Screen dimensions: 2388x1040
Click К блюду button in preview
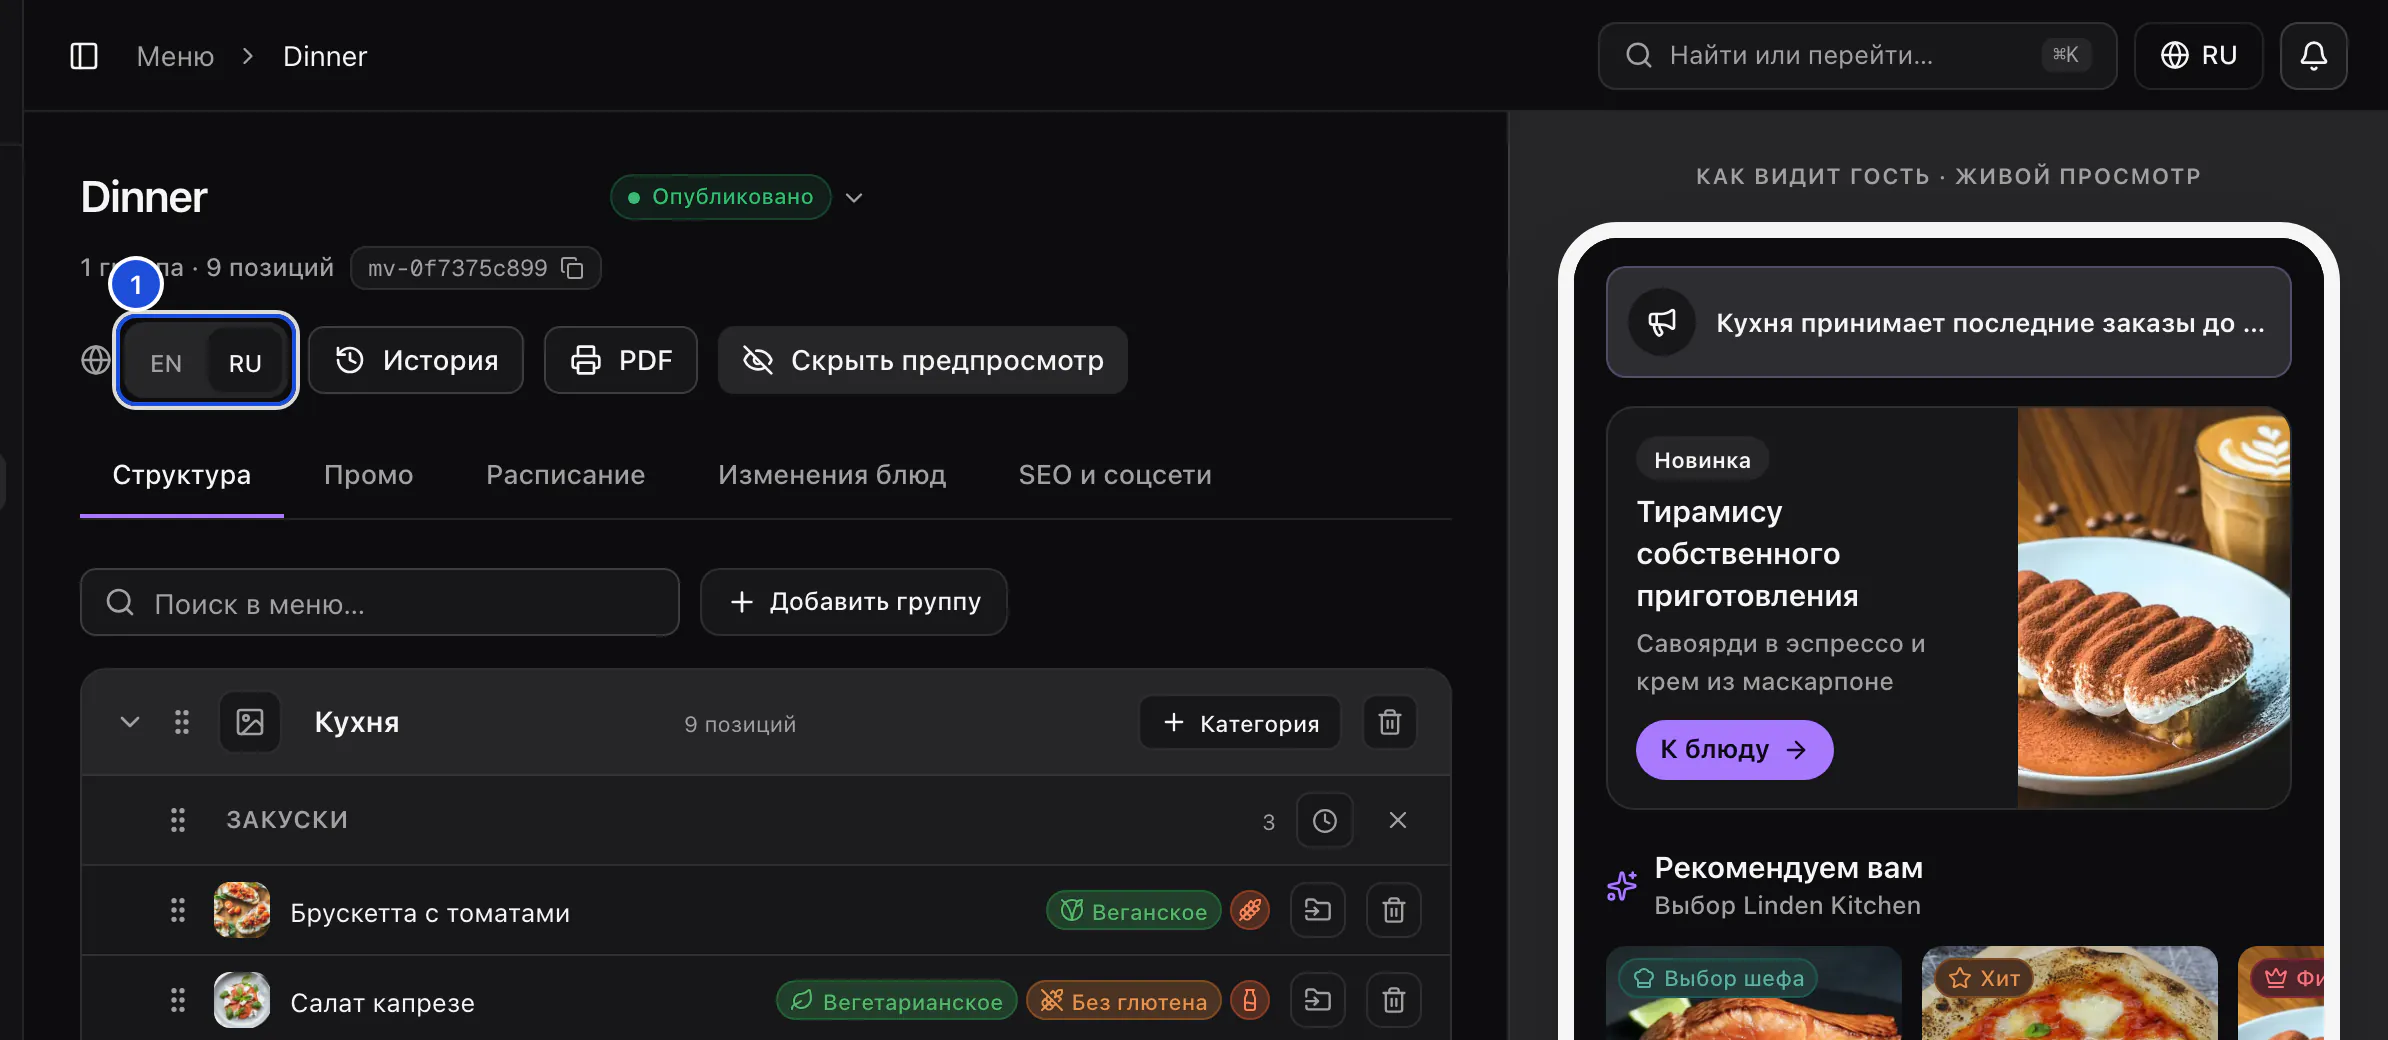(1734, 749)
